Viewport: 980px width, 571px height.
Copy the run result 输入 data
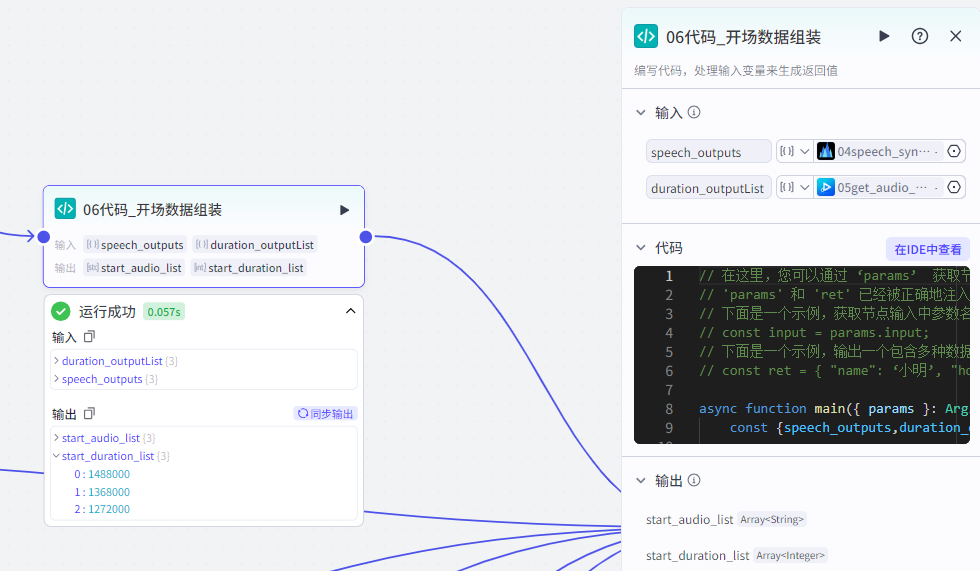point(89,337)
